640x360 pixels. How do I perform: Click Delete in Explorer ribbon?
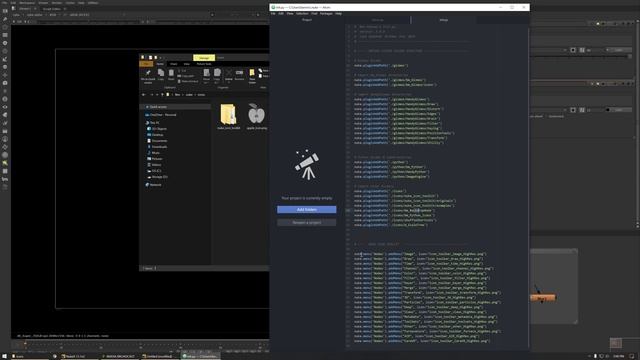229,75
